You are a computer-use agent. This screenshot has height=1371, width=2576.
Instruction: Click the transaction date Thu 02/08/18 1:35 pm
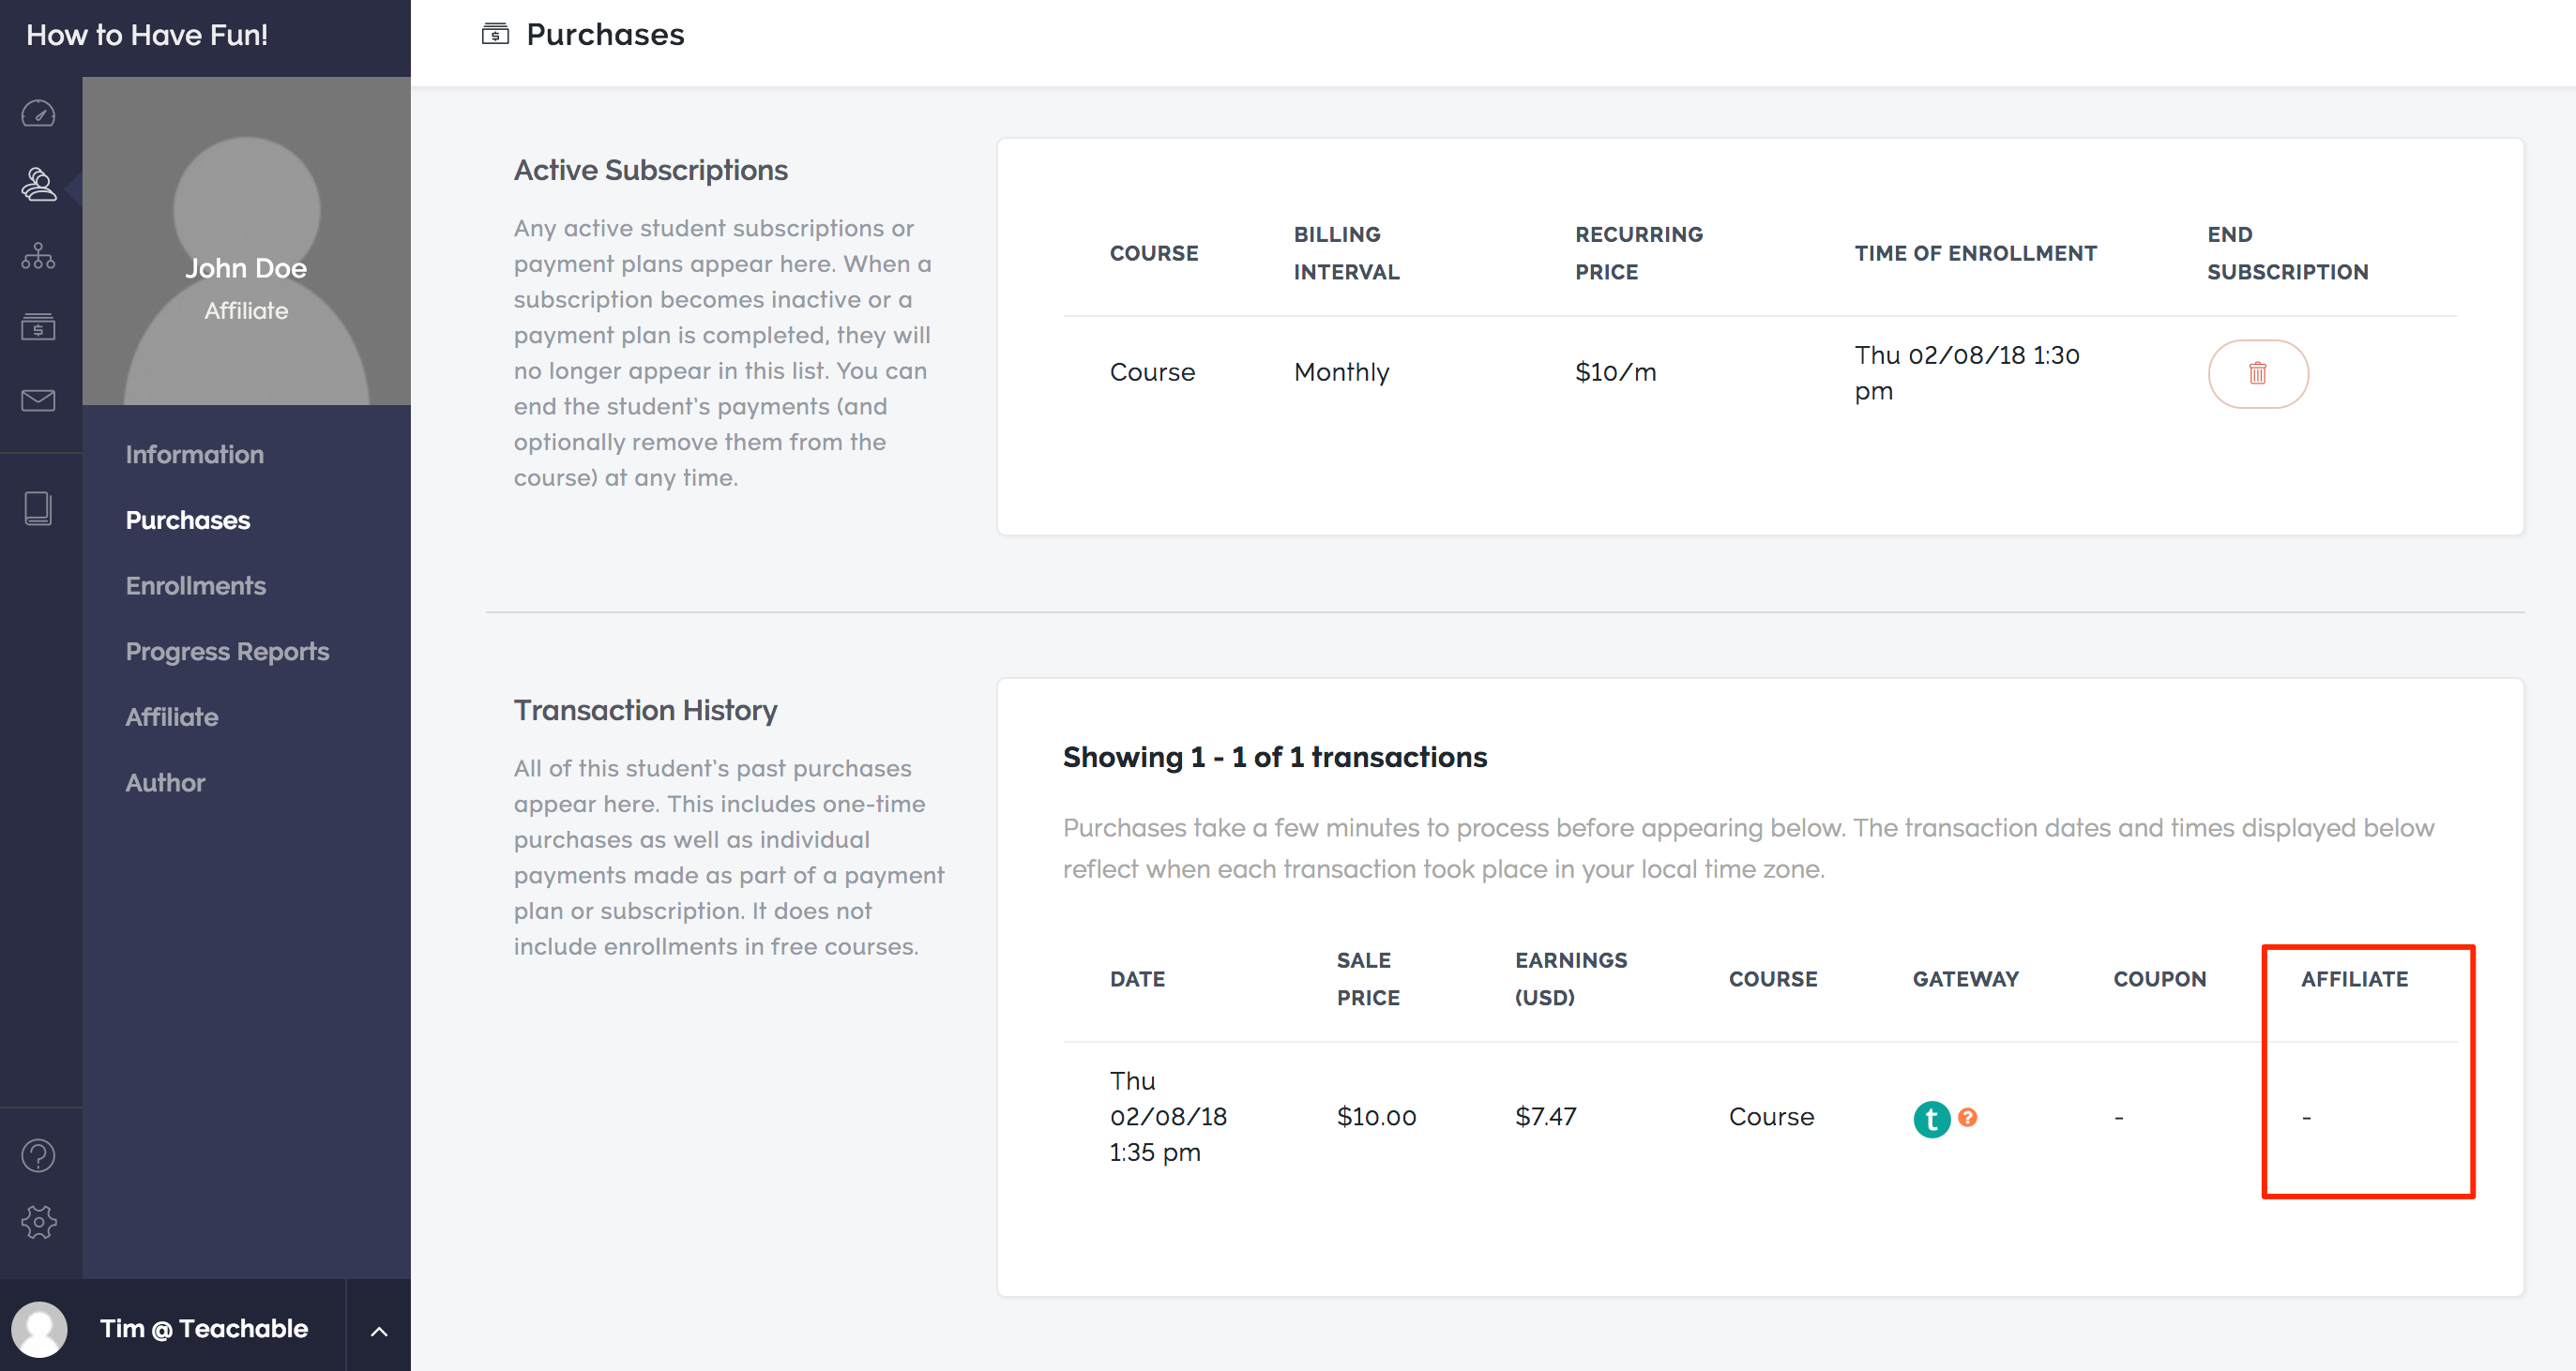click(x=1168, y=1116)
